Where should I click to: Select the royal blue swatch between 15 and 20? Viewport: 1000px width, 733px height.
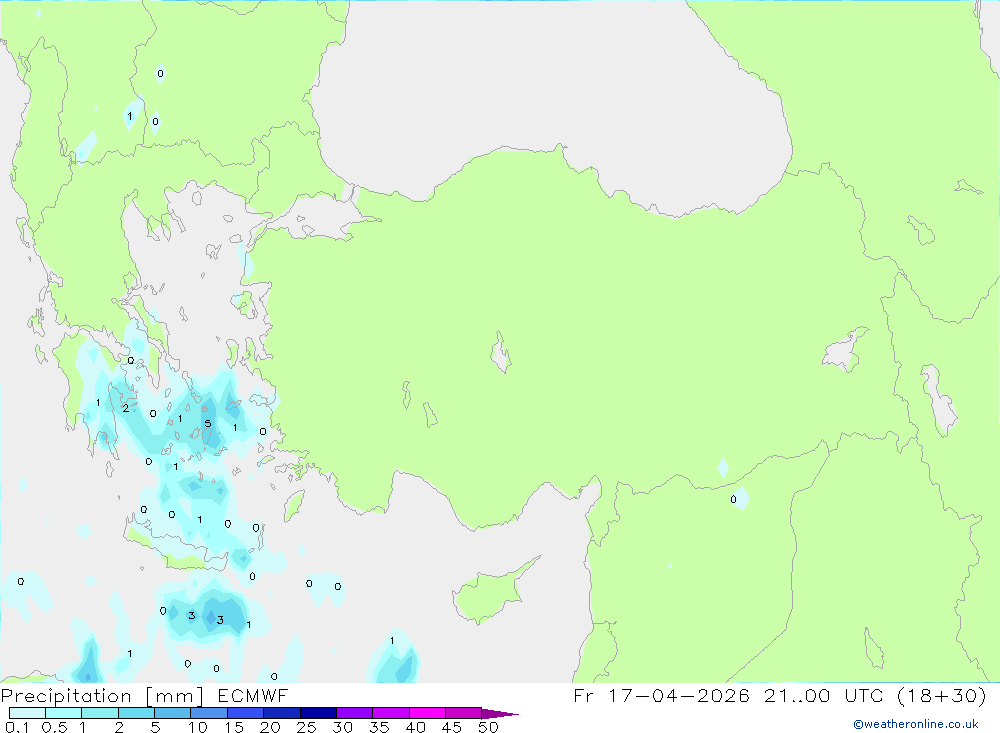(245, 713)
